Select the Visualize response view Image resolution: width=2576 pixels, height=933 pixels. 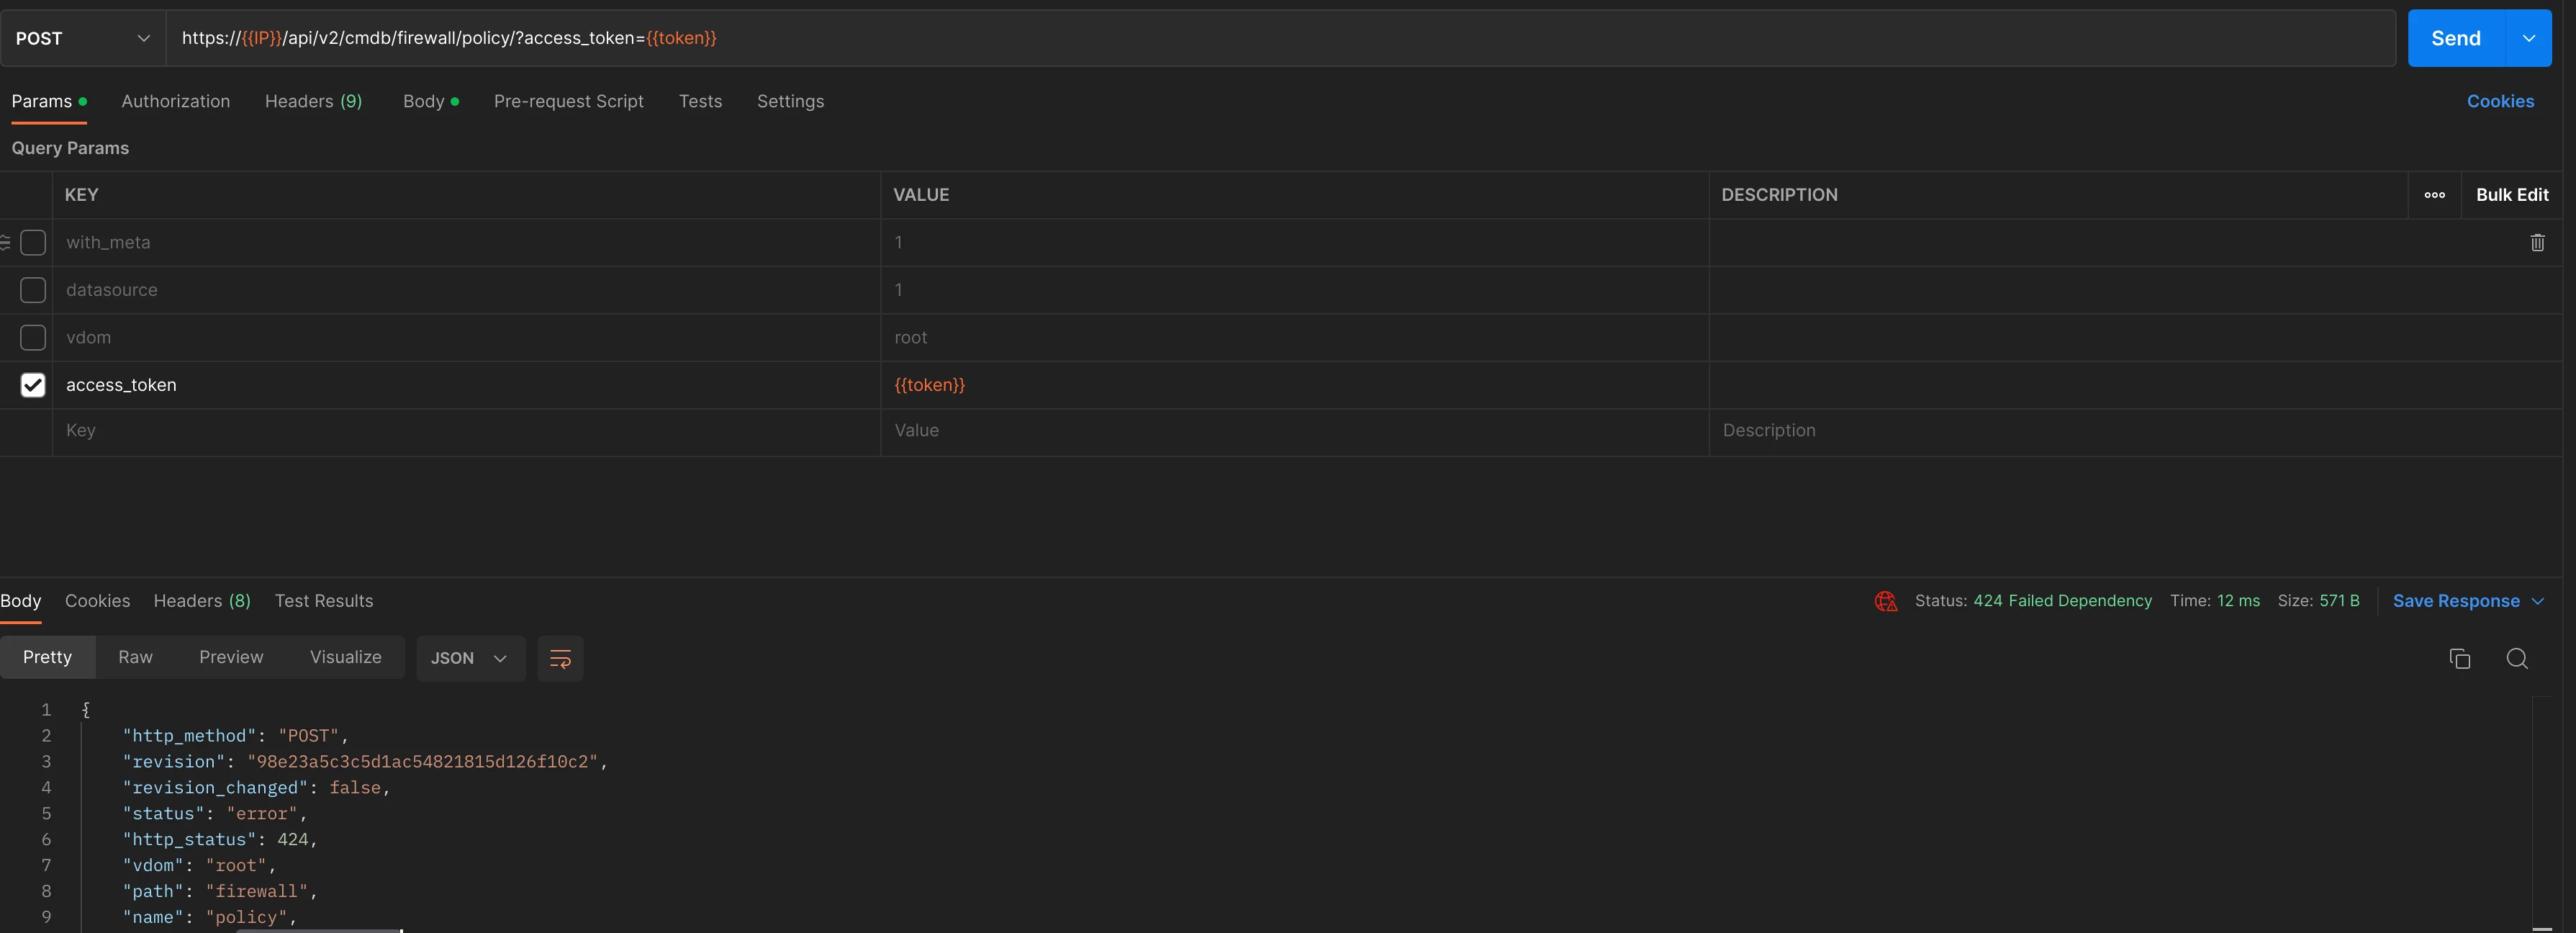[x=346, y=657]
